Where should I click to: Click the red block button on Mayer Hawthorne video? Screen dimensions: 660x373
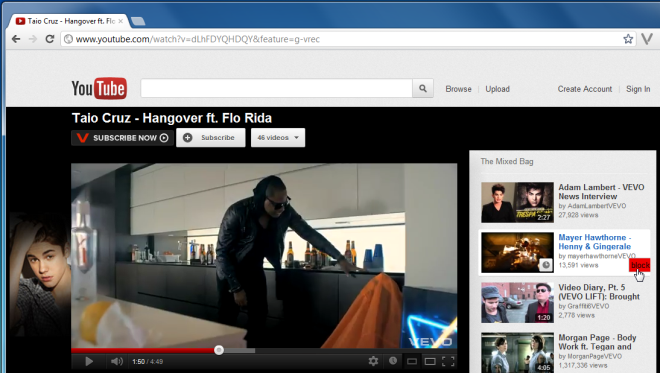coord(640,265)
